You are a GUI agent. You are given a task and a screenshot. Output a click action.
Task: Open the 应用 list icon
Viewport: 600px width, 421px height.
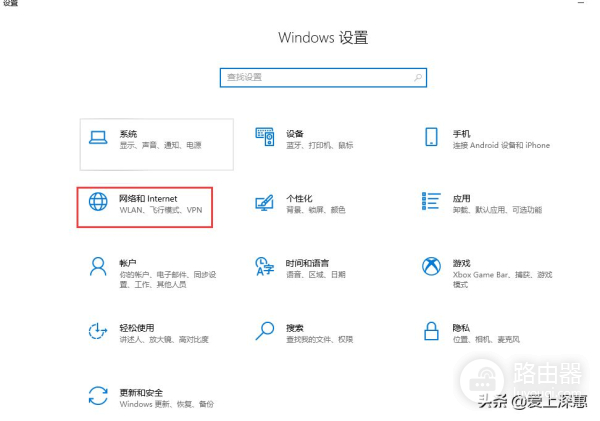431,201
